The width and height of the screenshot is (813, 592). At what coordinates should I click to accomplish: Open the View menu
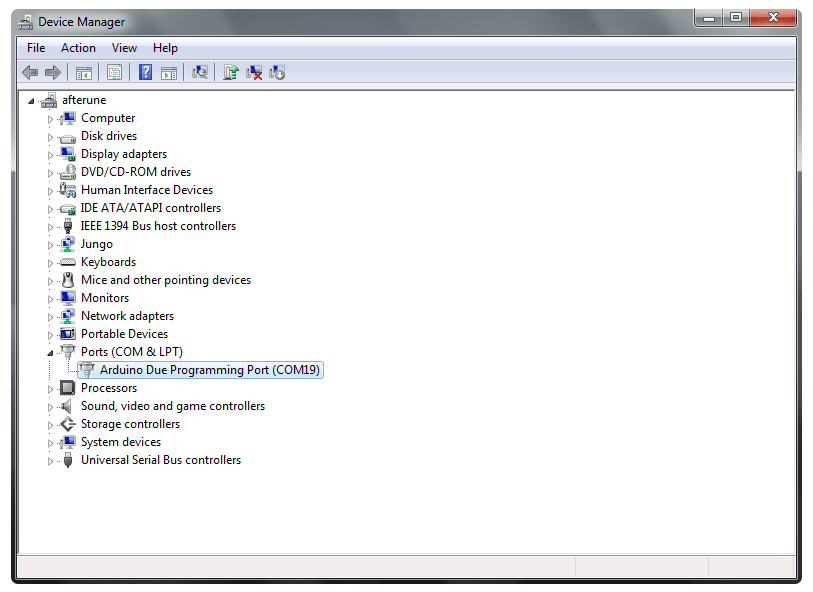click(124, 48)
